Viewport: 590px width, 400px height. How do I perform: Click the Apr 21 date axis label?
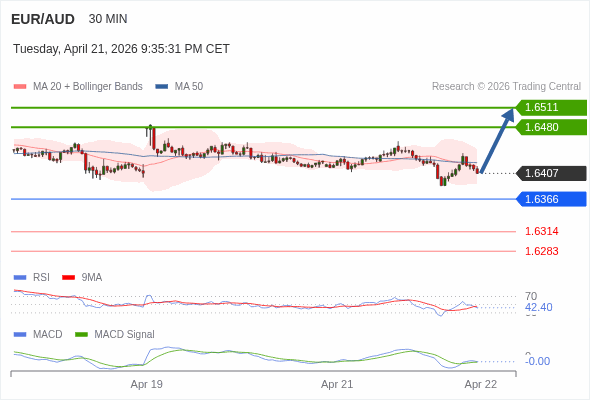pos(337,385)
